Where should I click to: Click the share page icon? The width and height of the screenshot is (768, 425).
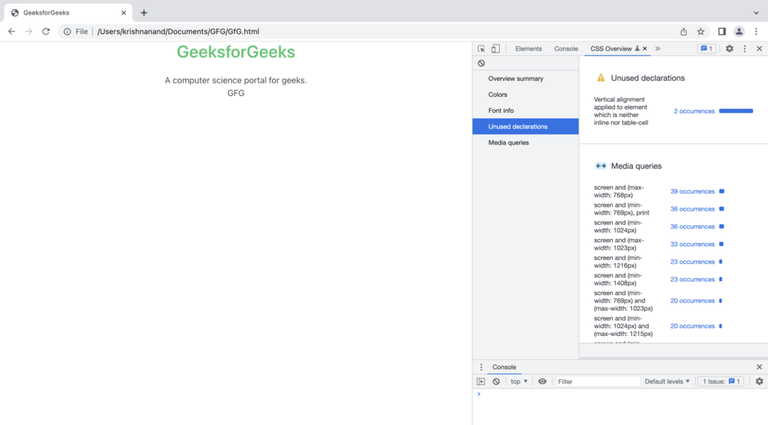tap(684, 31)
